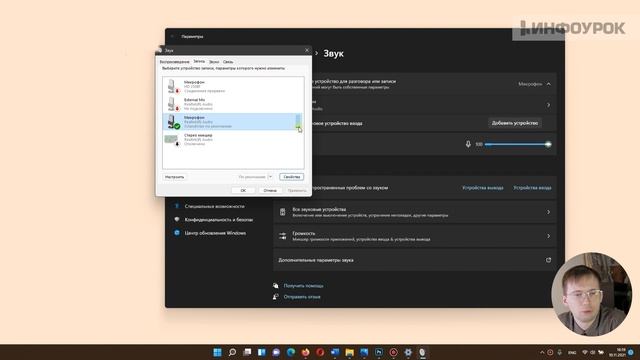Click the Центр обновления Windows sidebar icon

pos(177,233)
